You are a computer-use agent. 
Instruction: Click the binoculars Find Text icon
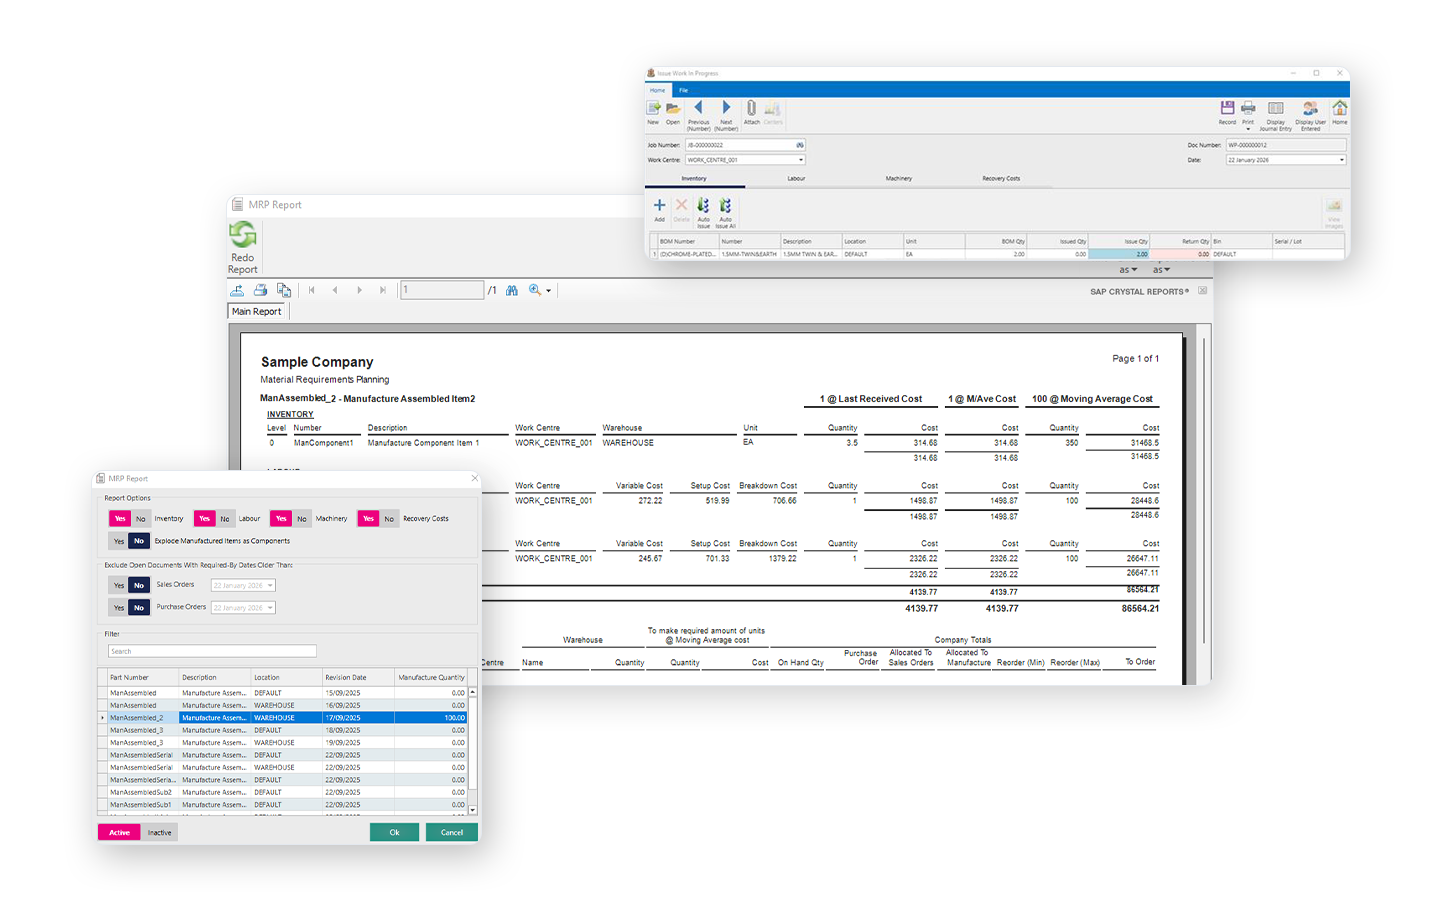[512, 290]
